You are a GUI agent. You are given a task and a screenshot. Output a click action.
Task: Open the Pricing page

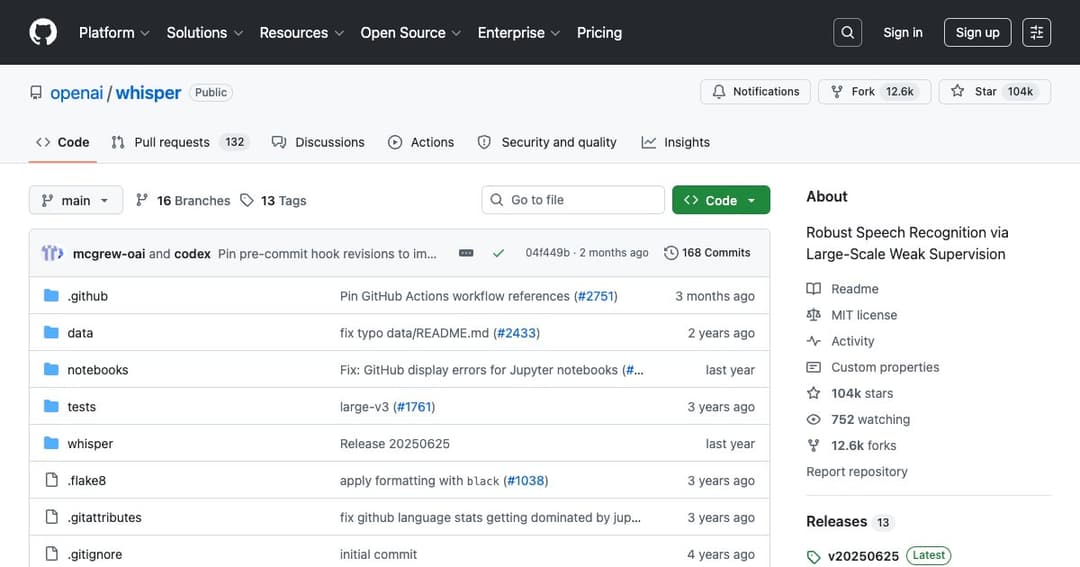(x=599, y=32)
